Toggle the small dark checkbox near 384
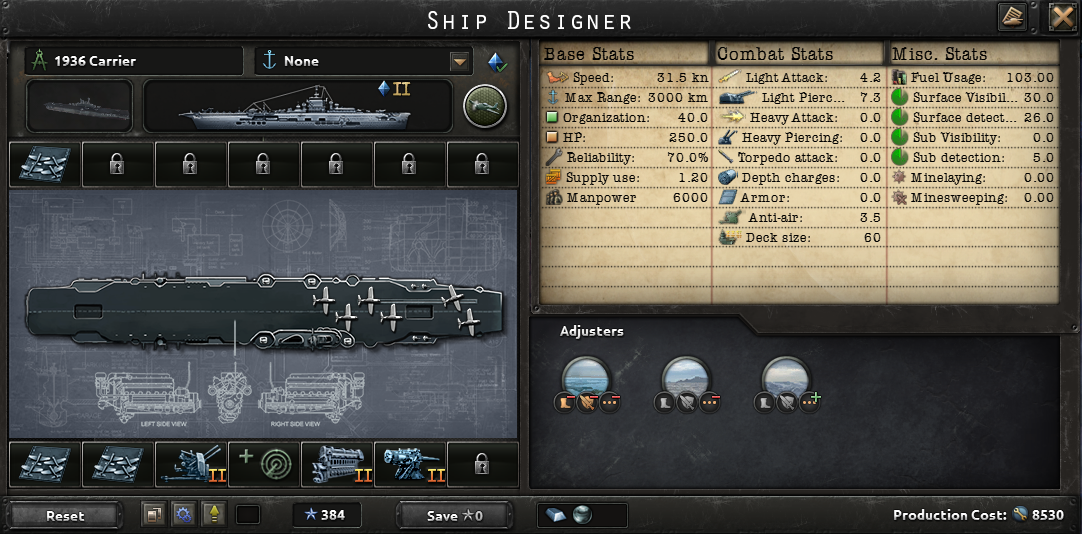Viewport: 1082px width, 534px height. 248,515
